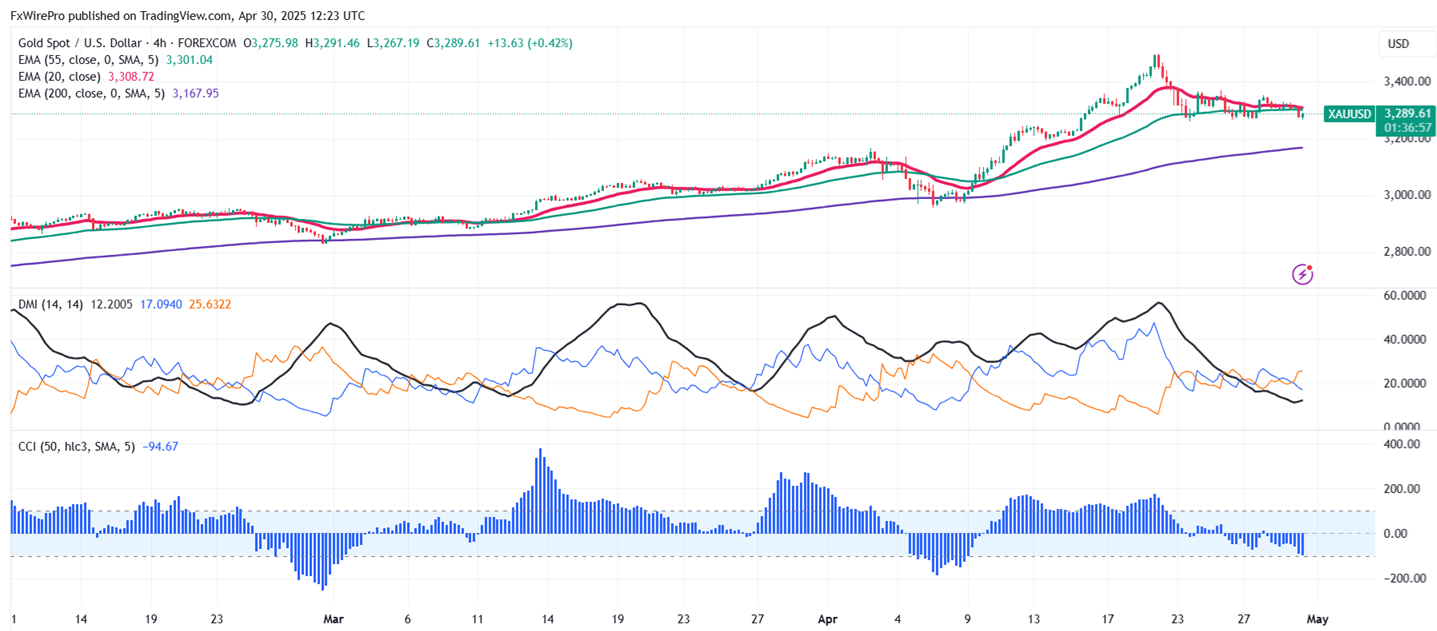
Task: Click the +13.63 (+0.42%) change value
Action: point(531,43)
